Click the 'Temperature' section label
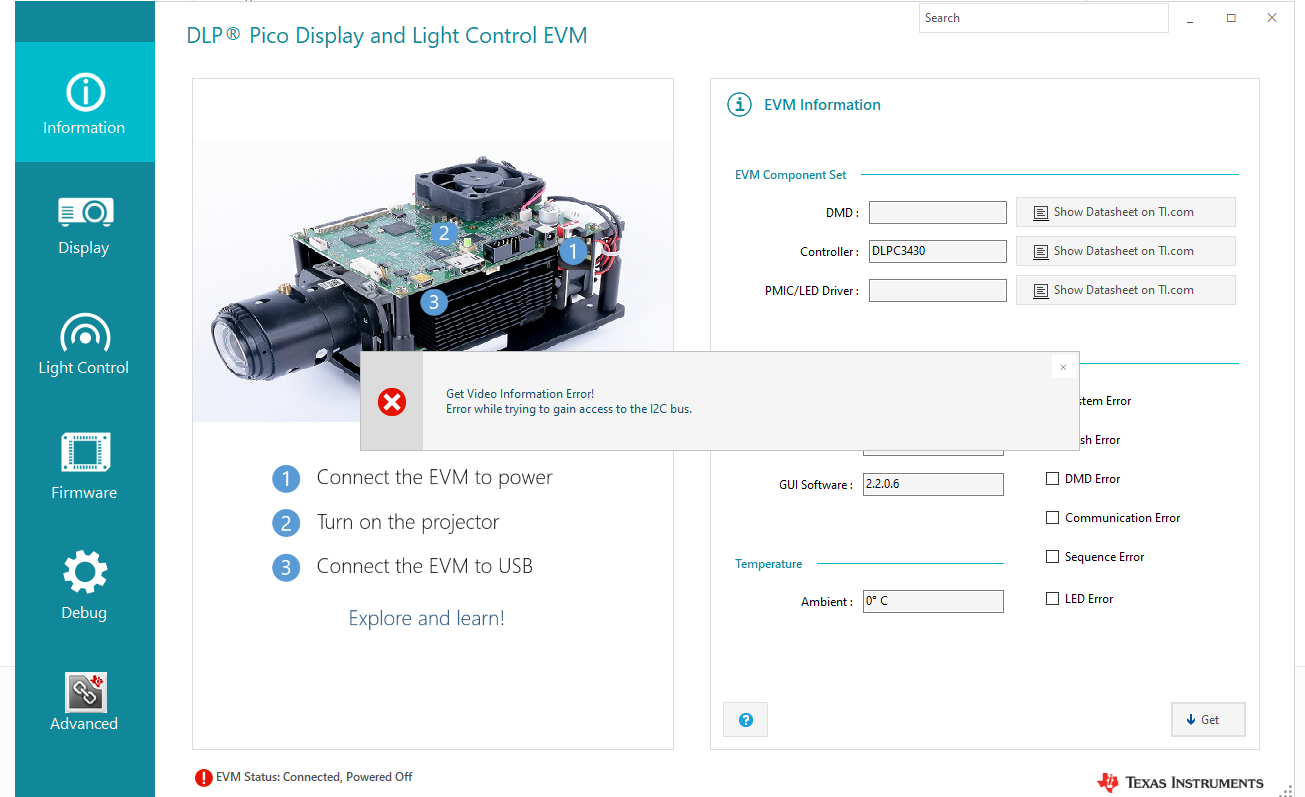Image resolution: width=1305 pixels, height=797 pixels. tap(768, 564)
